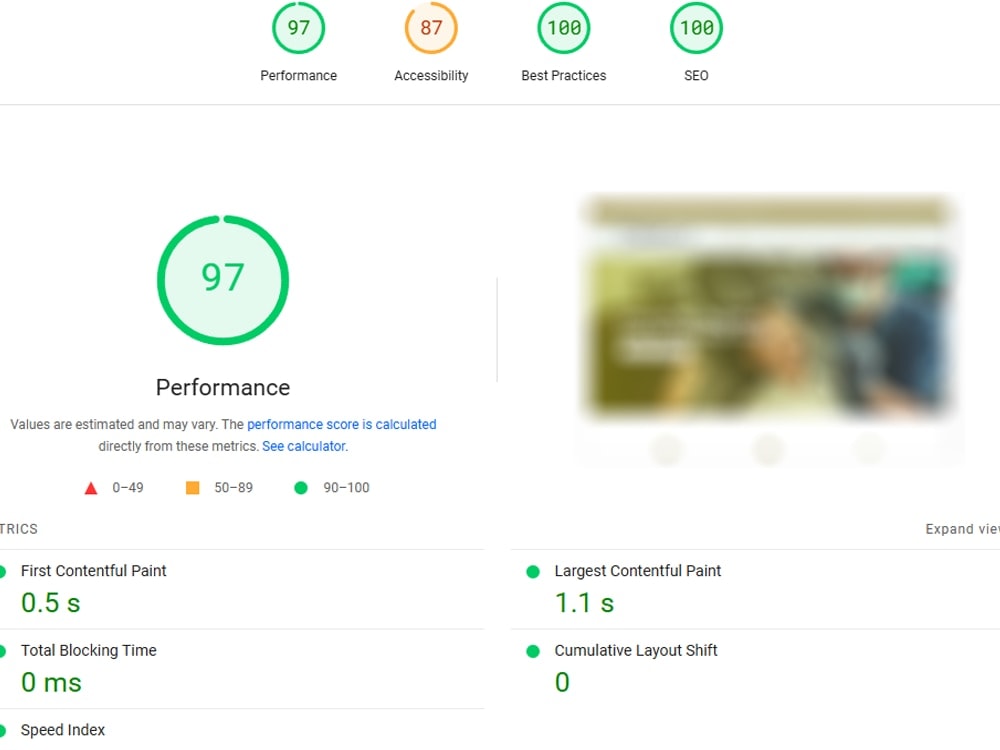This screenshot has width=1000, height=750.
Task: Open the 'See calculator' link
Action: point(304,446)
